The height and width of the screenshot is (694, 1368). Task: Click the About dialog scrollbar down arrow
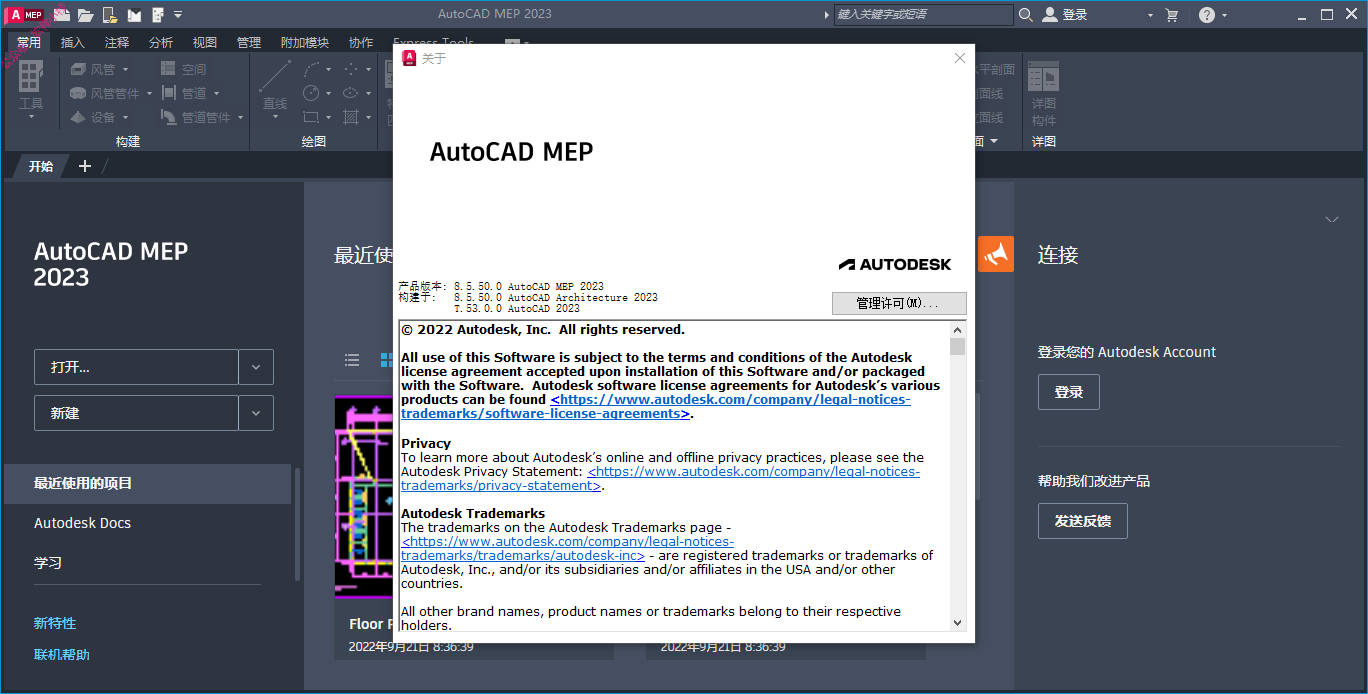click(958, 622)
